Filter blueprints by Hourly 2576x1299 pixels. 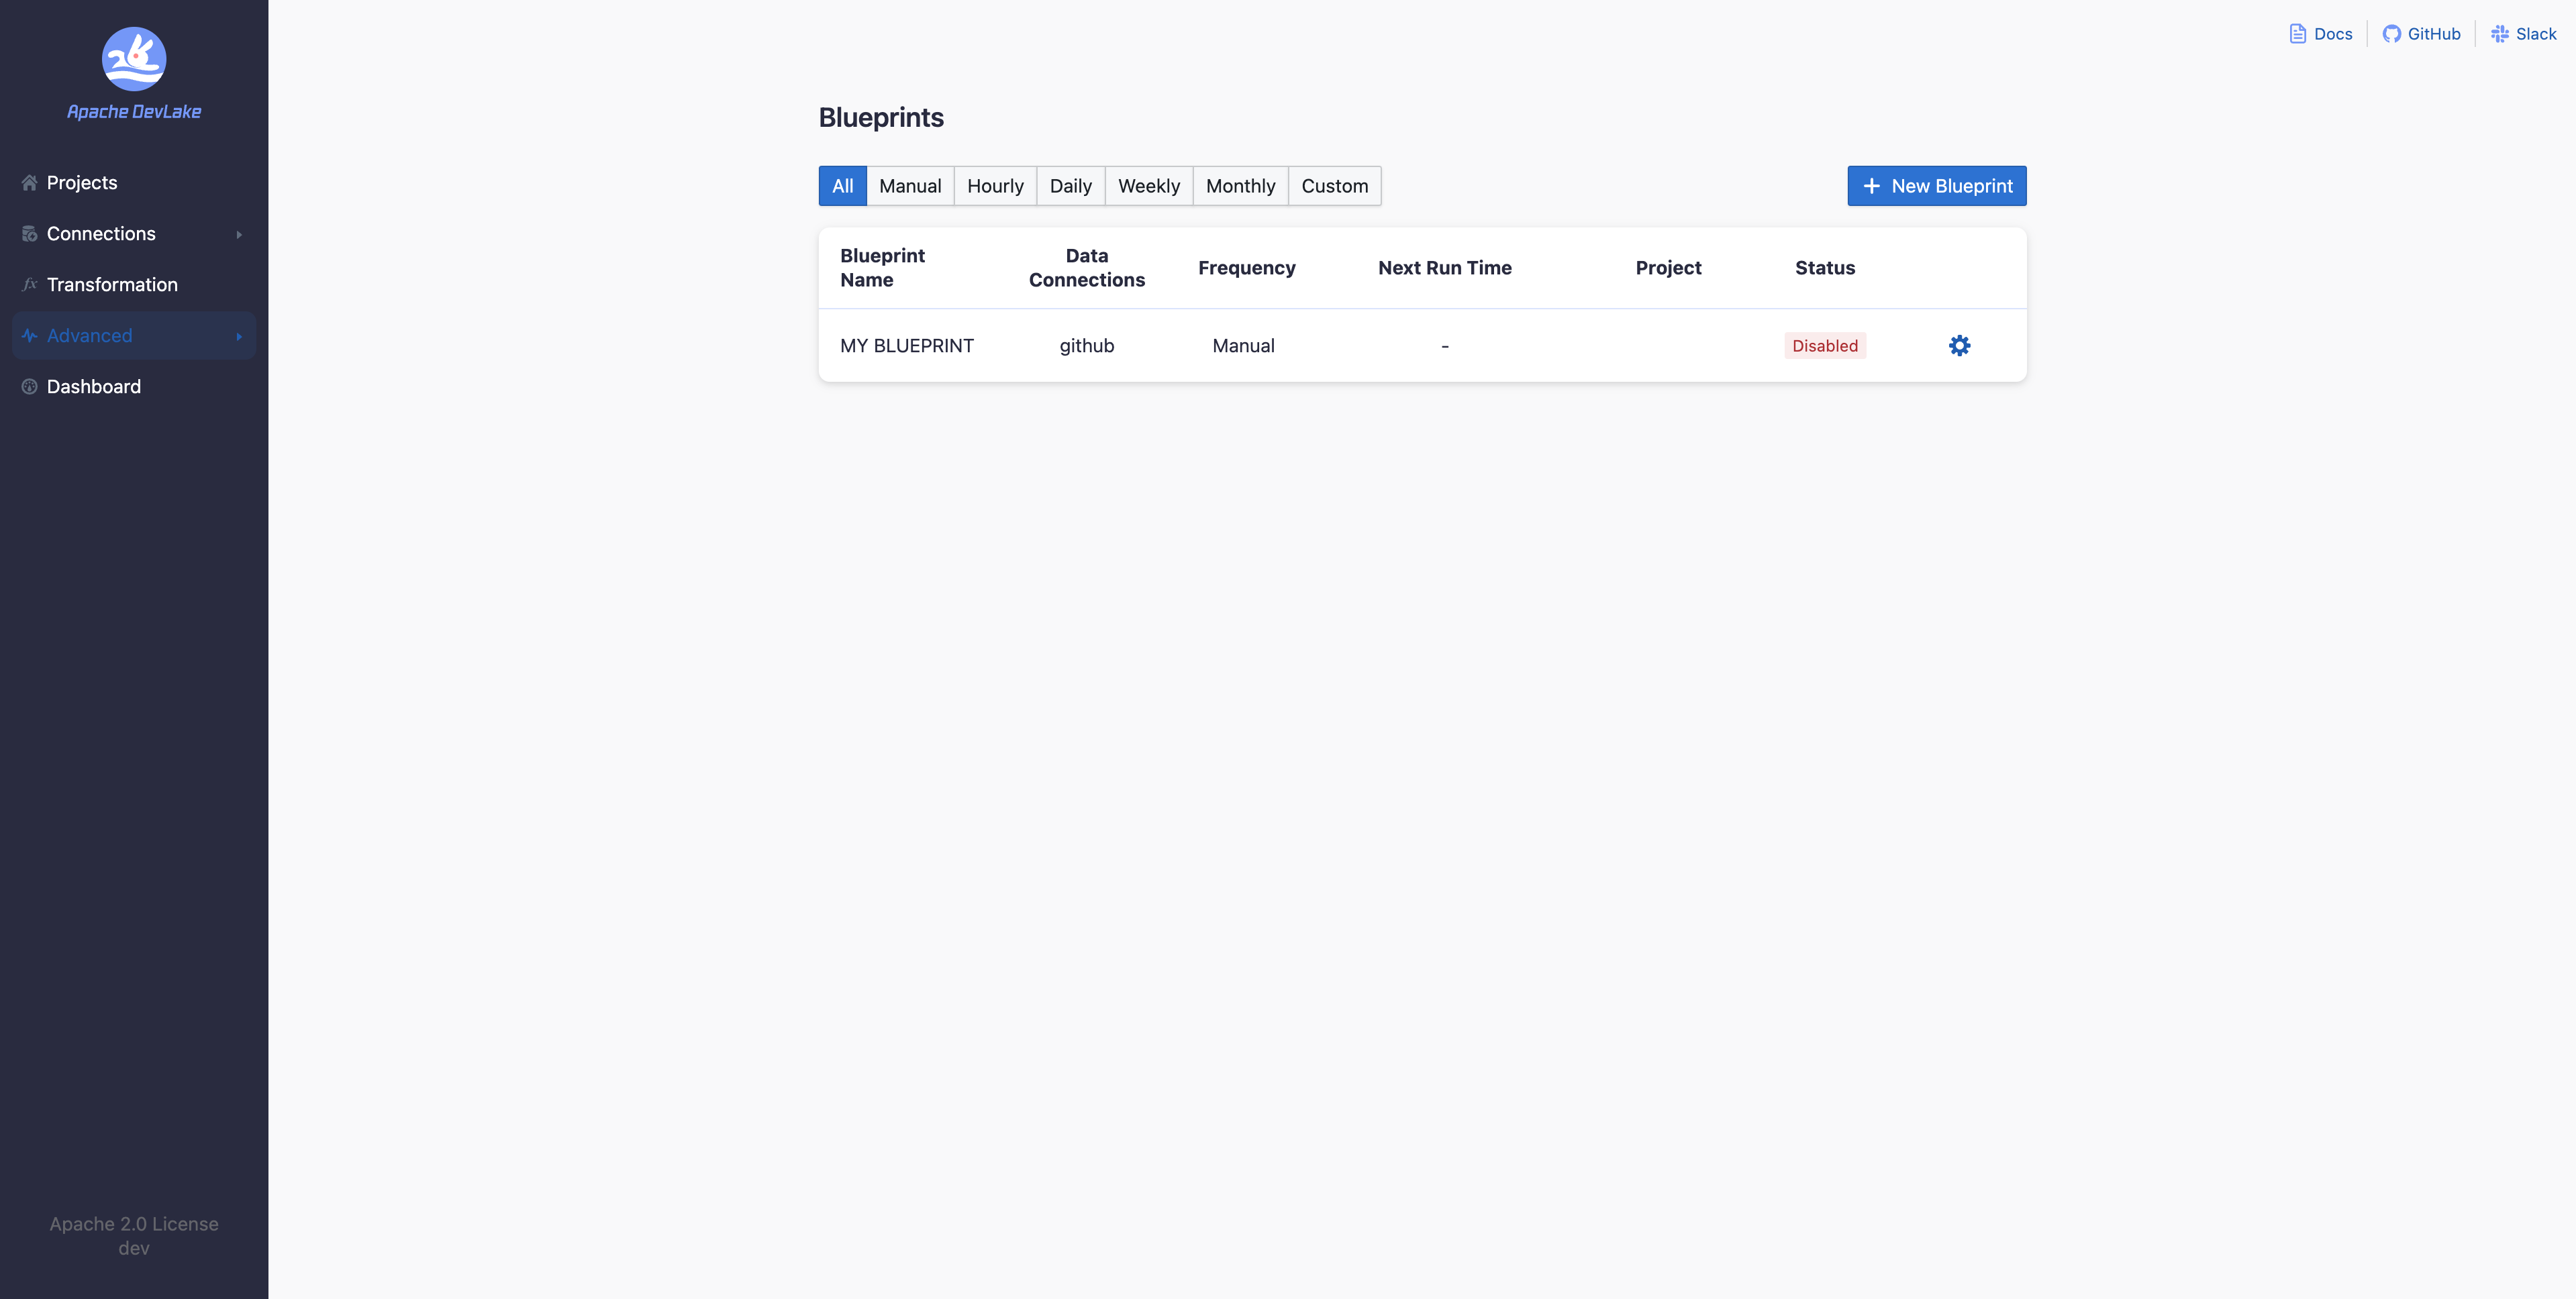pos(994,186)
